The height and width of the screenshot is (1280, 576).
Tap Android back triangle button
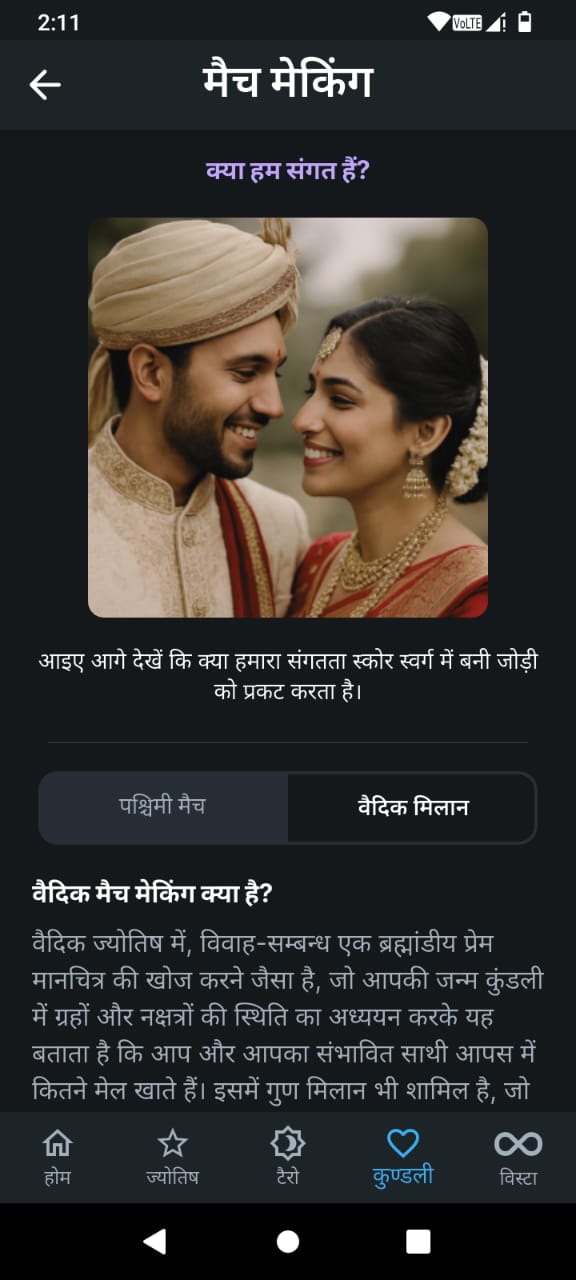[x=154, y=1241]
